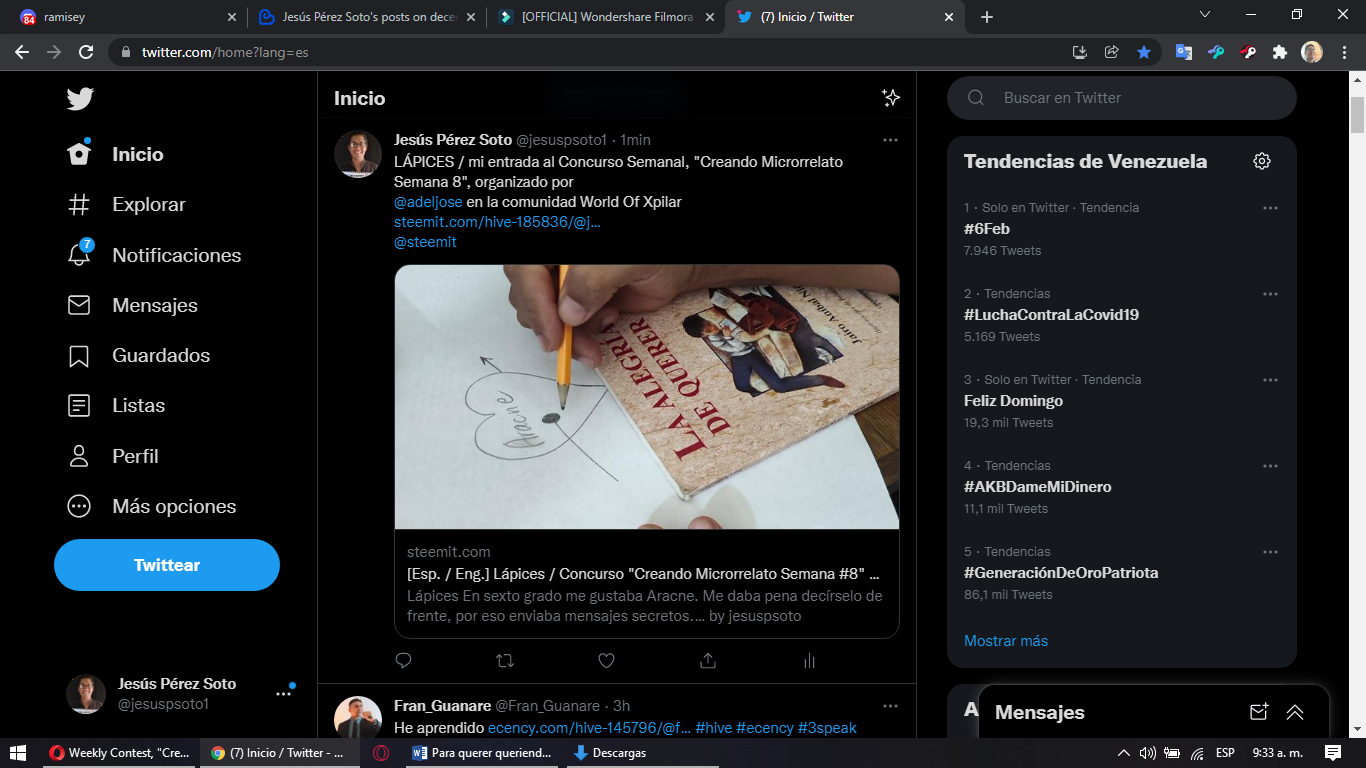Click the Buscar en Twitter search field
The width and height of the screenshot is (1366, 768).
(x=1122, y=98)
